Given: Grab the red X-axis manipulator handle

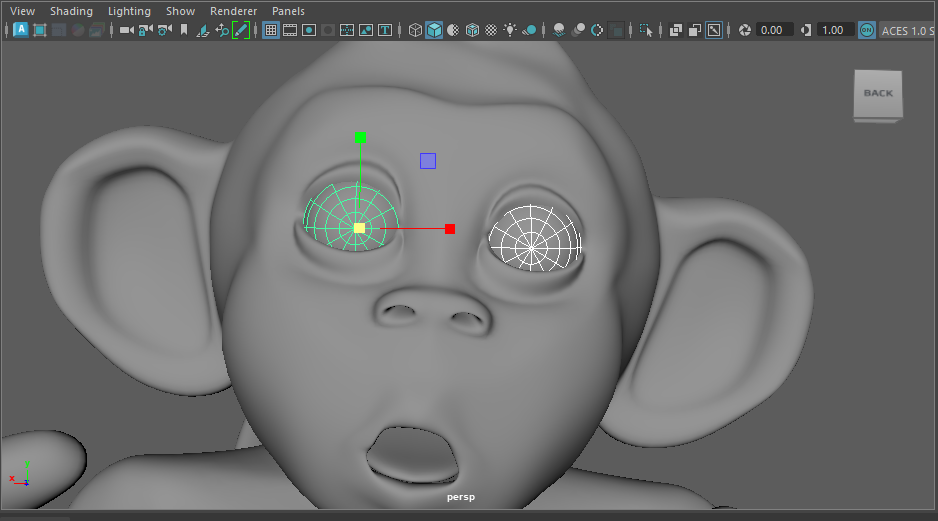Looking at the screenshot, I should coord(450,228).
